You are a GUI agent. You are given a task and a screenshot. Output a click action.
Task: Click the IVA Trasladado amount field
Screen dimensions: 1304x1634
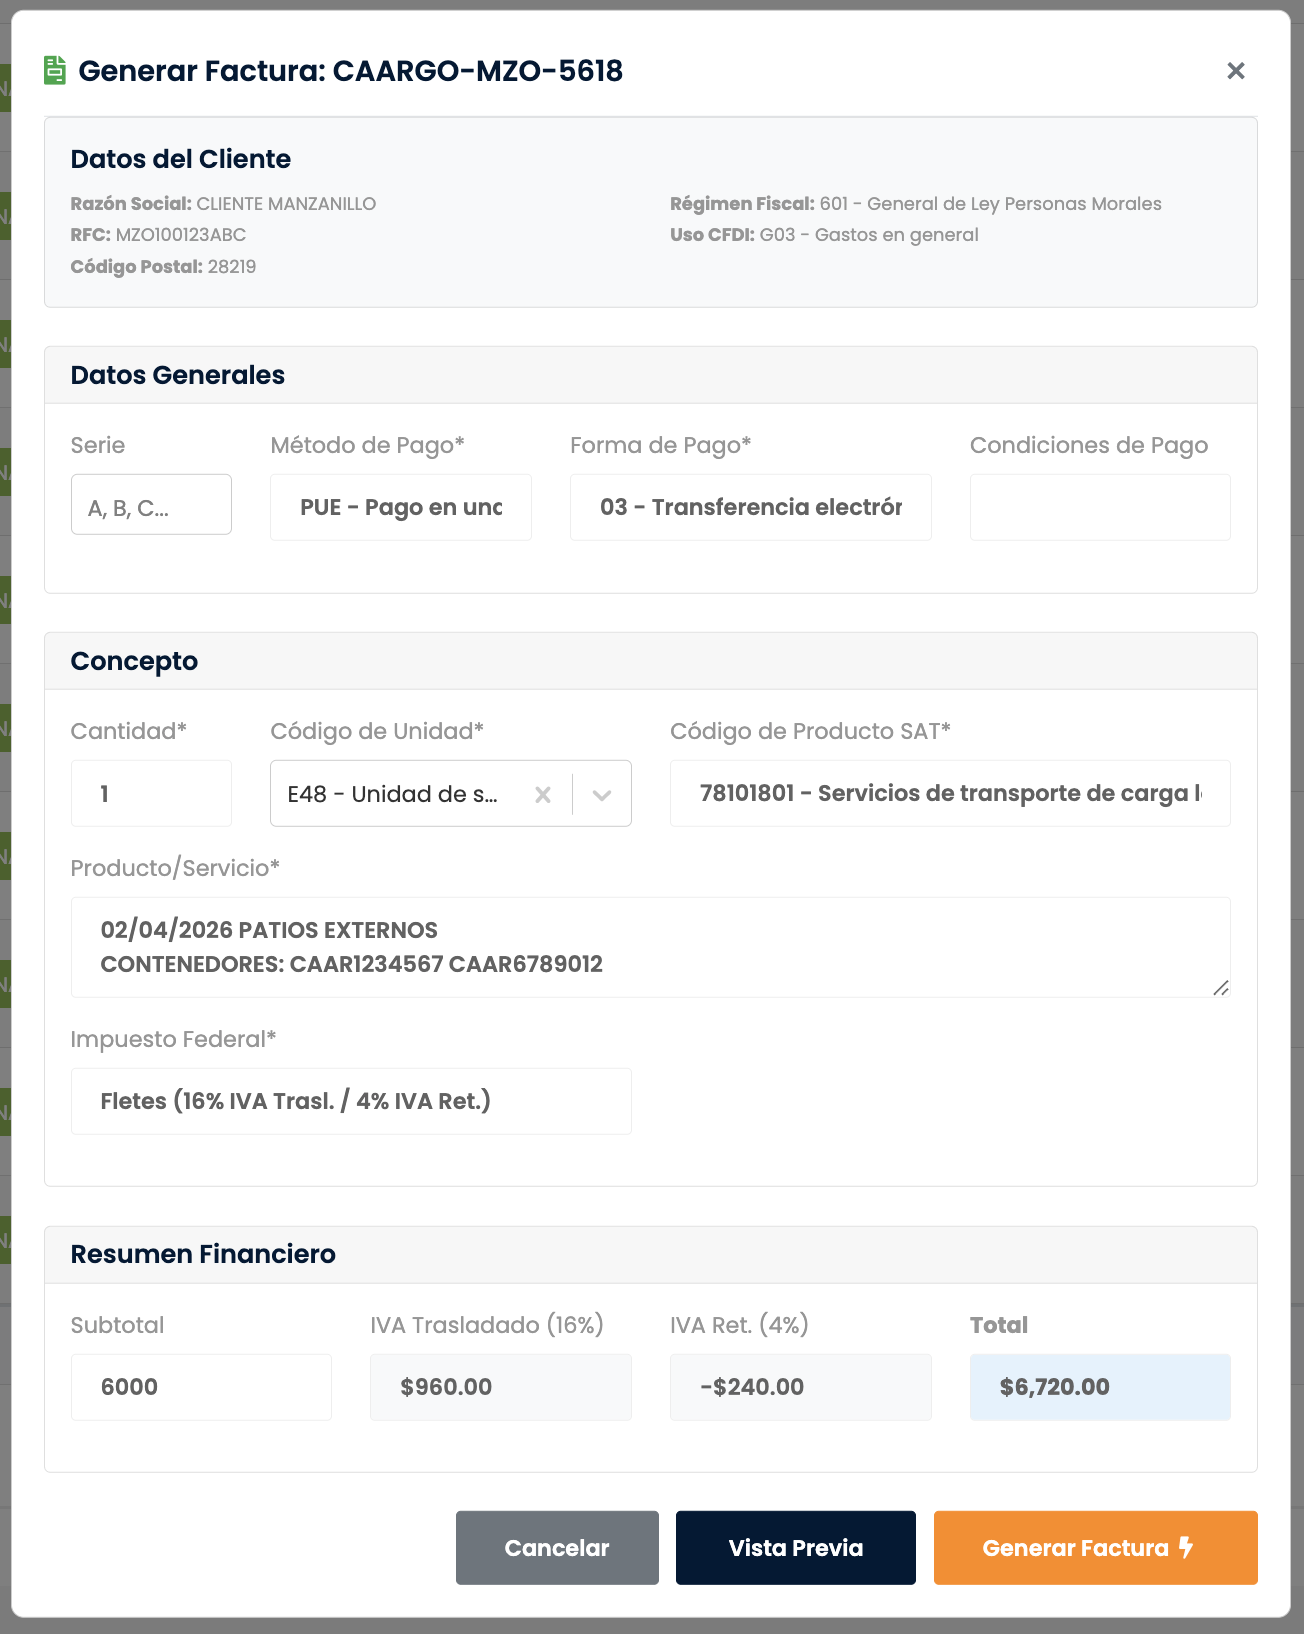(x=500, y=1387)
